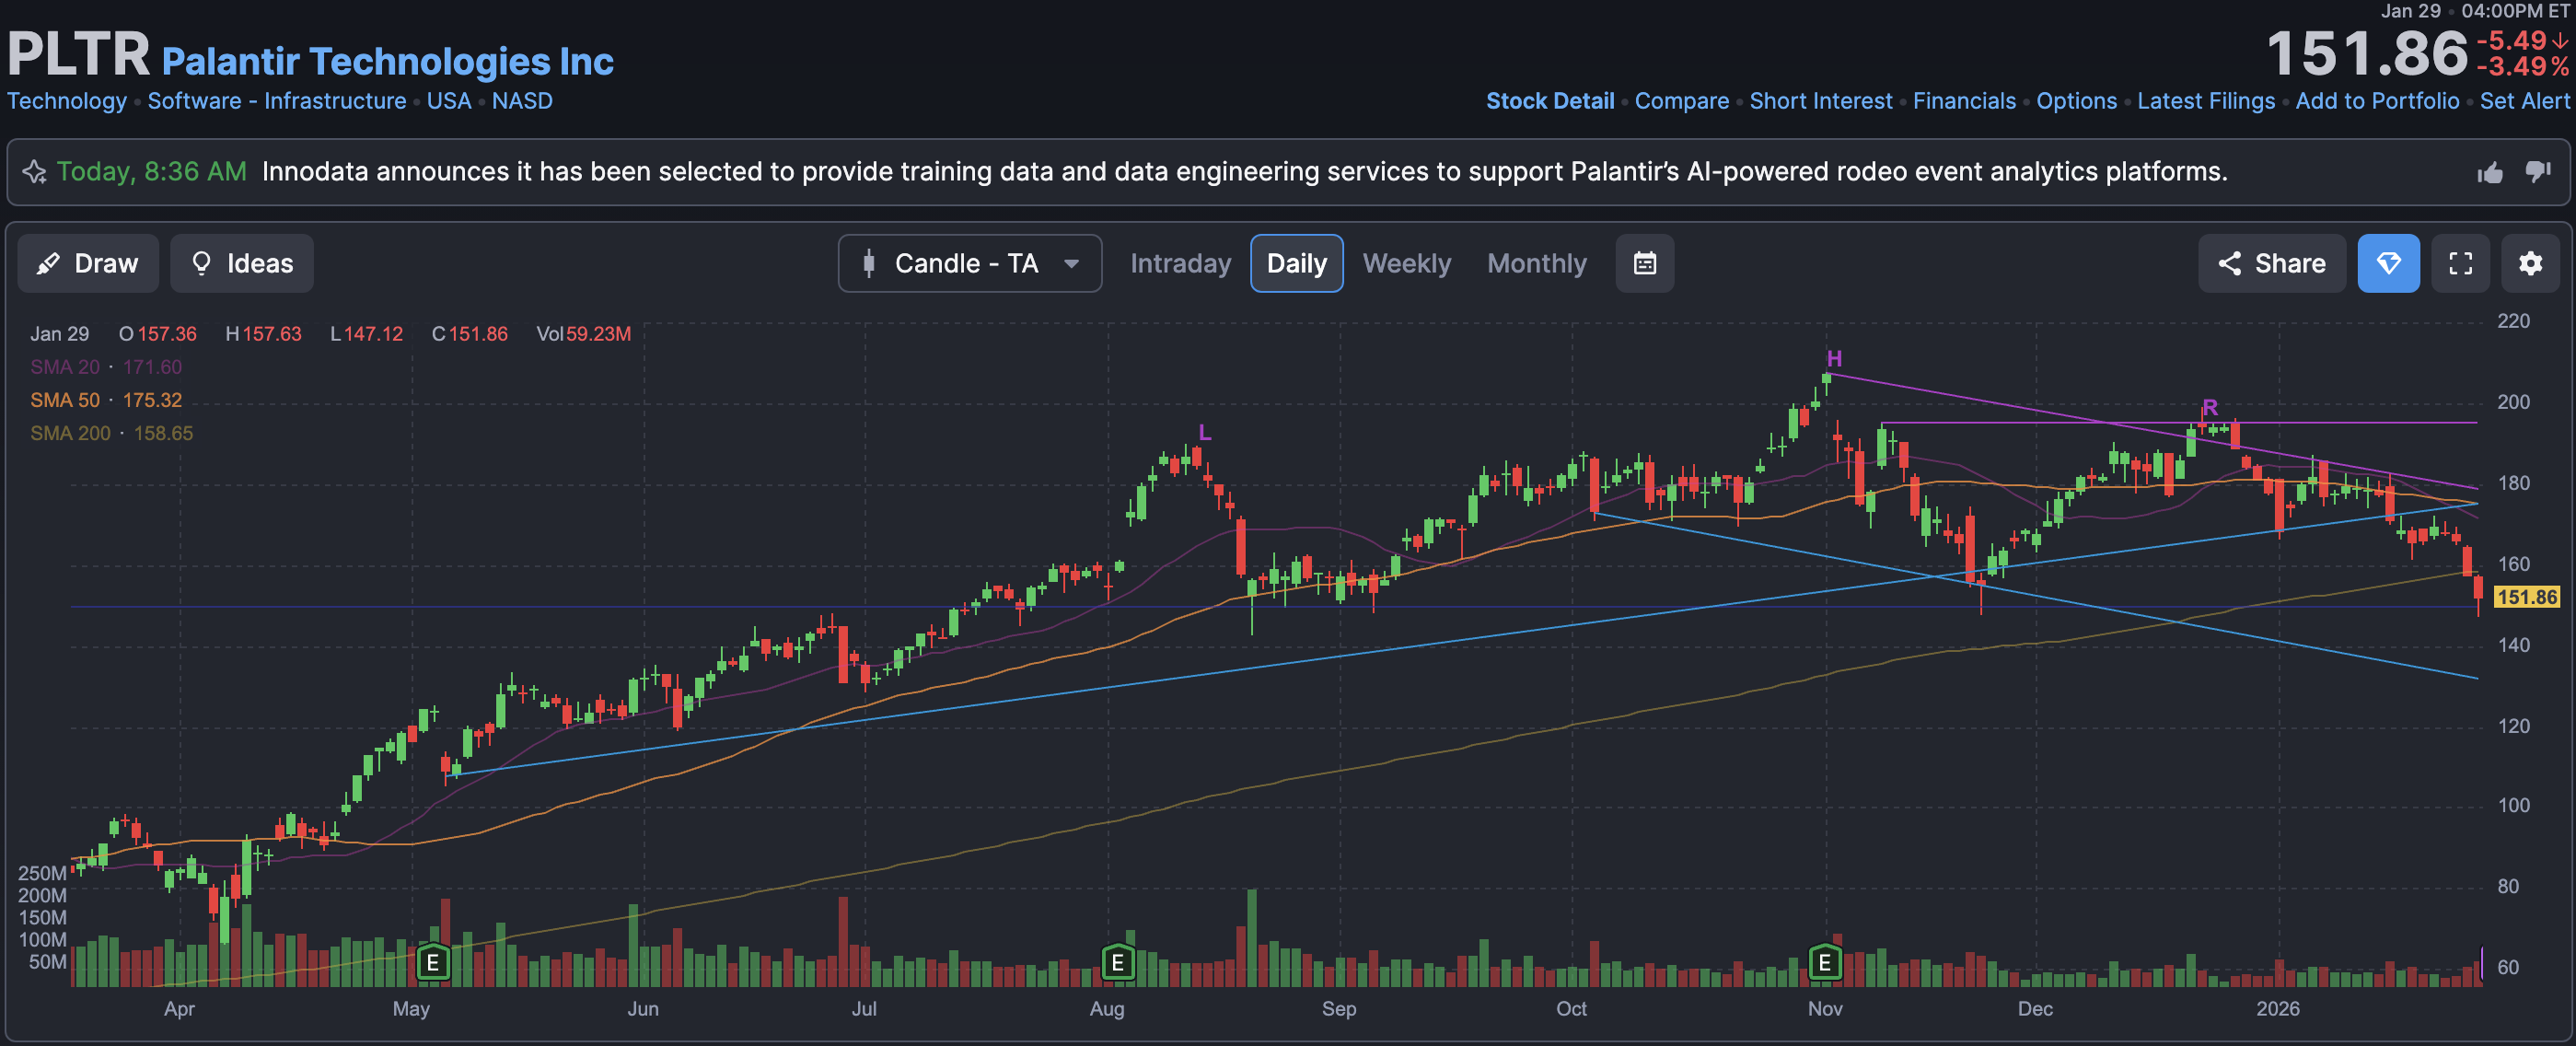The height and width of the screenshot is (1046, 2576).
Task: Click the blue diamond premium button
Action: point(2387,263)
